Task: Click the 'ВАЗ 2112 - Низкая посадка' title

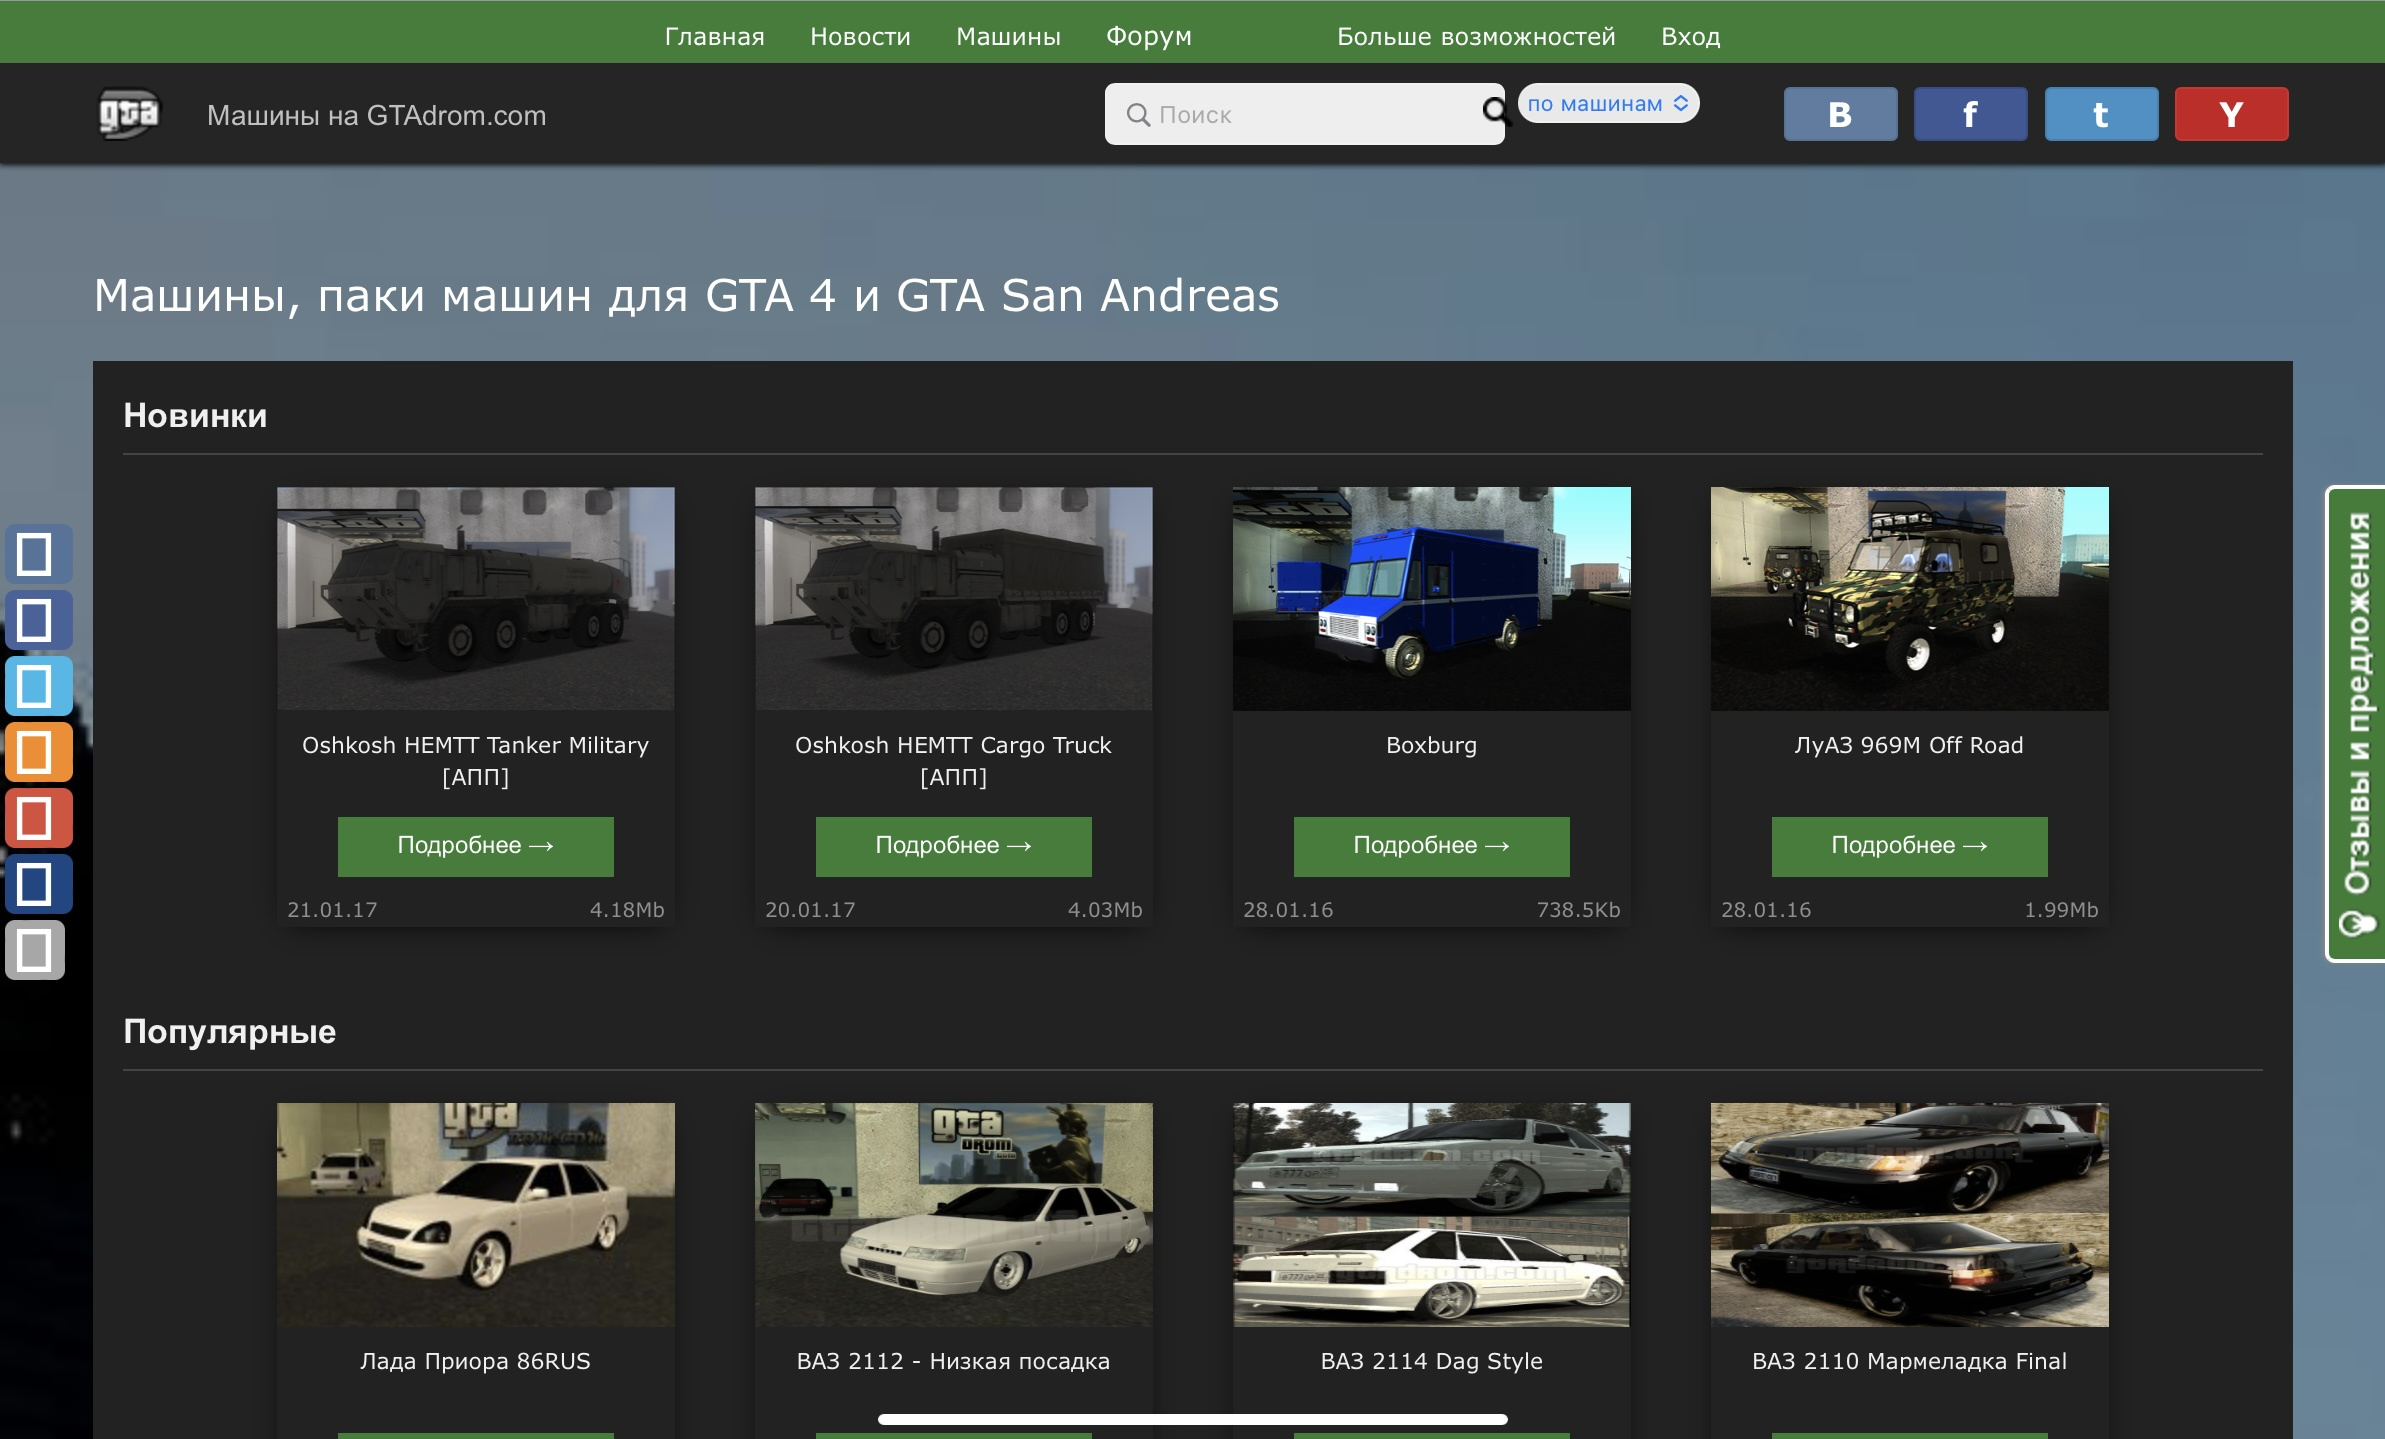Action: [953, 1361]
